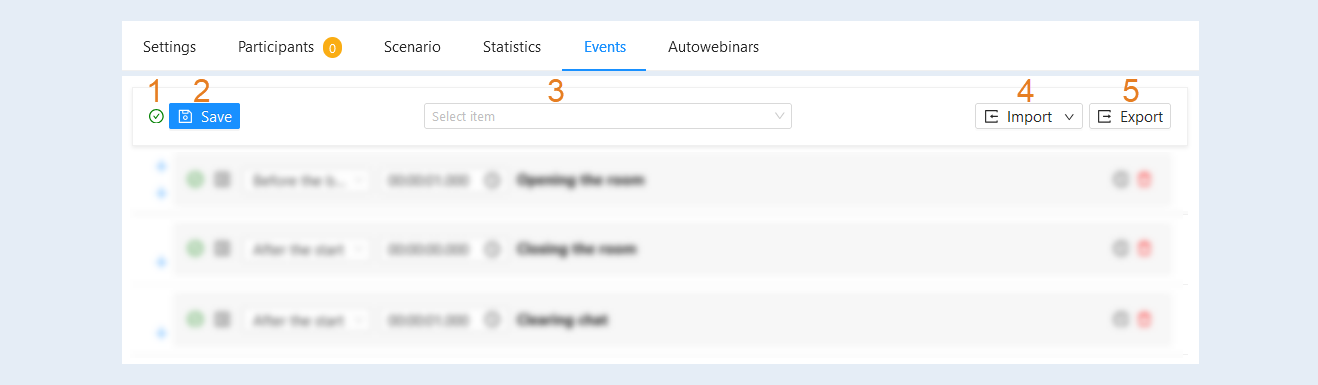
Task: Save the events list
Action: click(204, 117)
